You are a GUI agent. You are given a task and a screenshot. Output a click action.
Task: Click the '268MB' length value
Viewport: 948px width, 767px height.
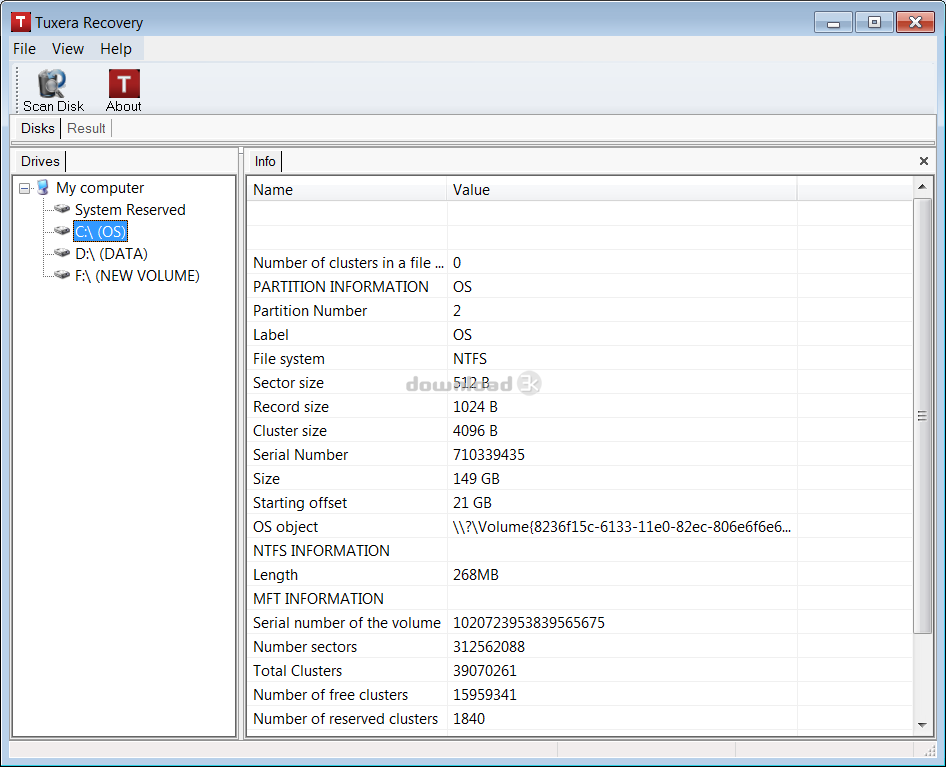tap(476, 575)
